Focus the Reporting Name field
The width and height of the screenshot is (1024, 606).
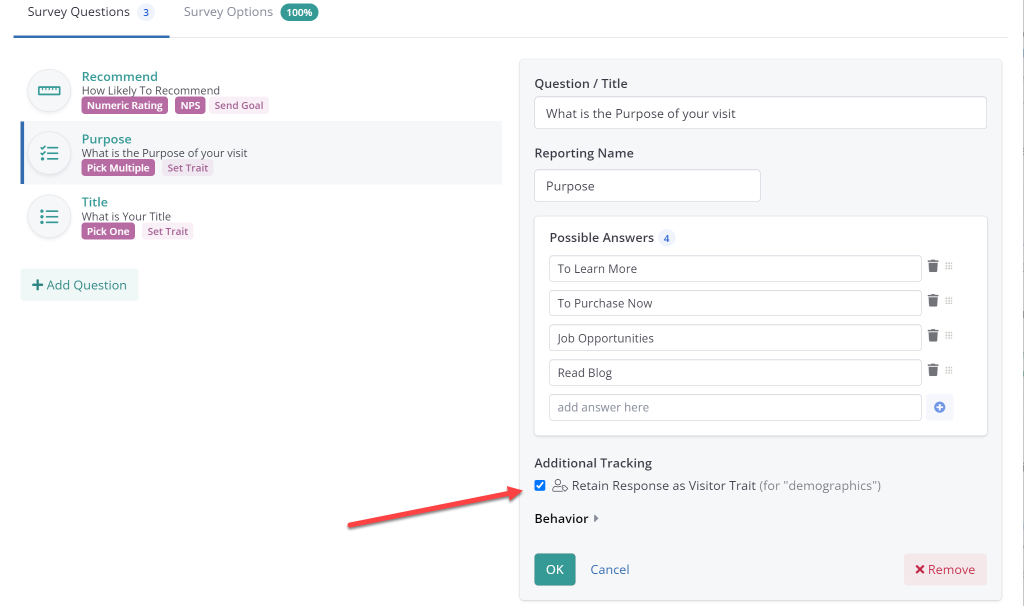point(647,186)
